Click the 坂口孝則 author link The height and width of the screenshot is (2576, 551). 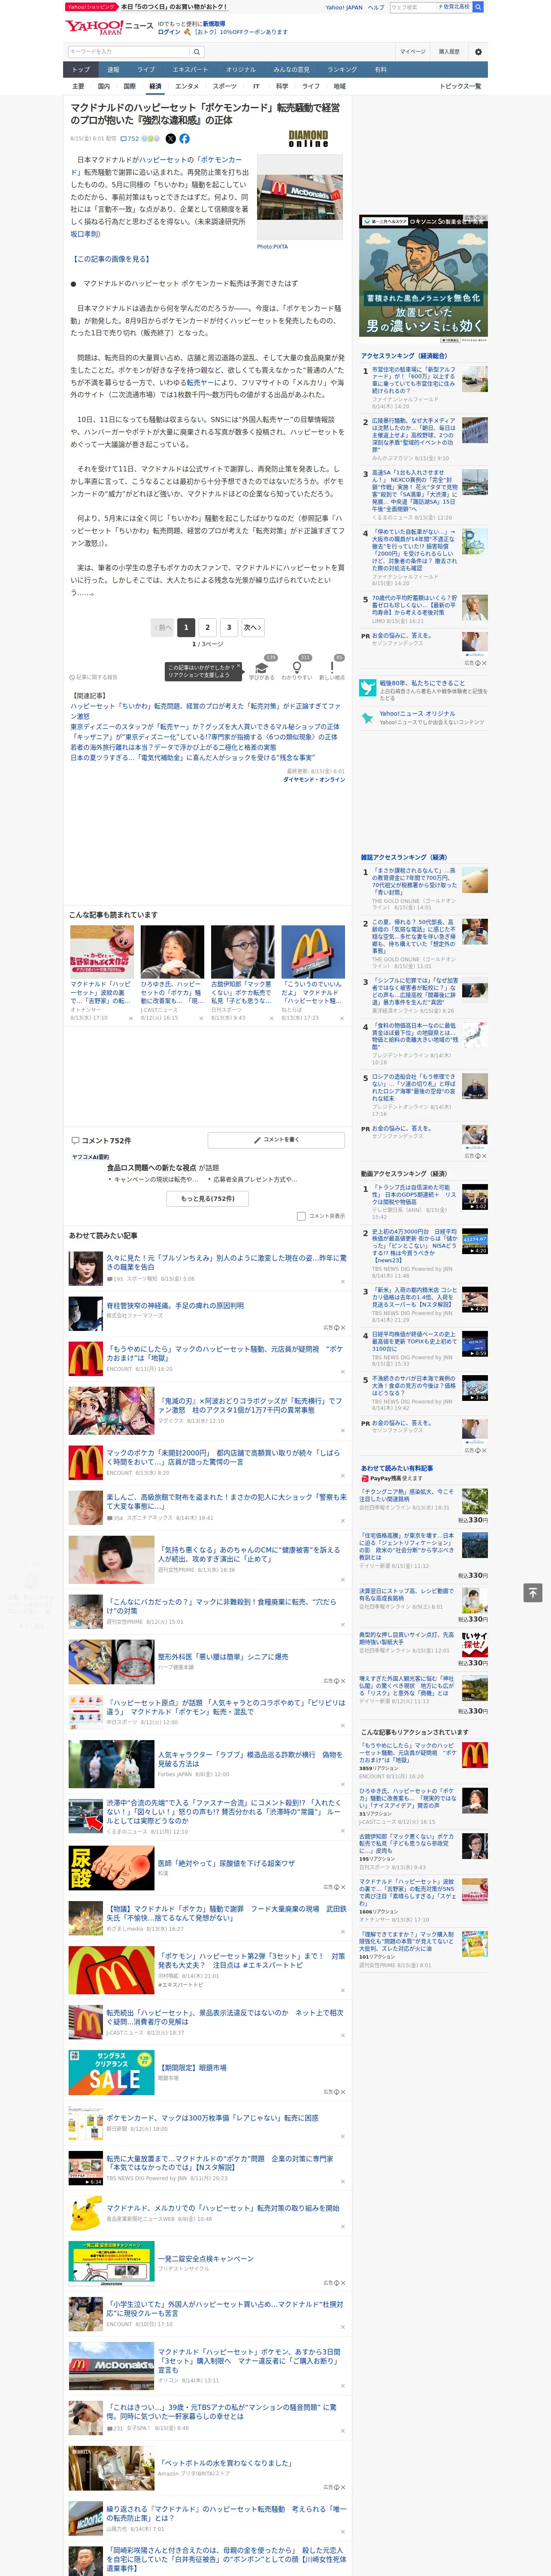click(85, 234)
